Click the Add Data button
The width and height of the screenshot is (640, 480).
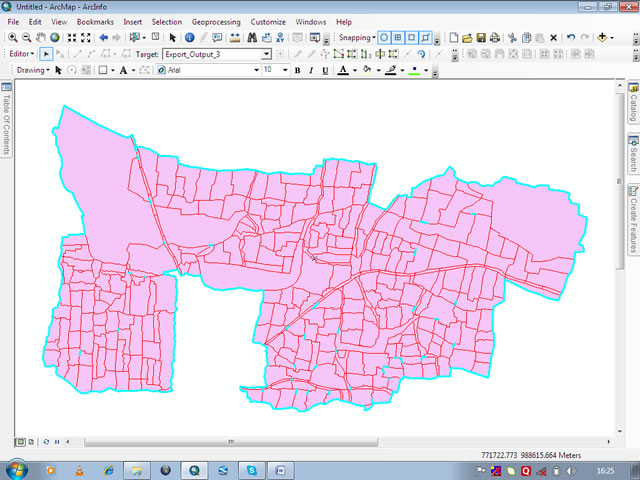tap(601, 38)
